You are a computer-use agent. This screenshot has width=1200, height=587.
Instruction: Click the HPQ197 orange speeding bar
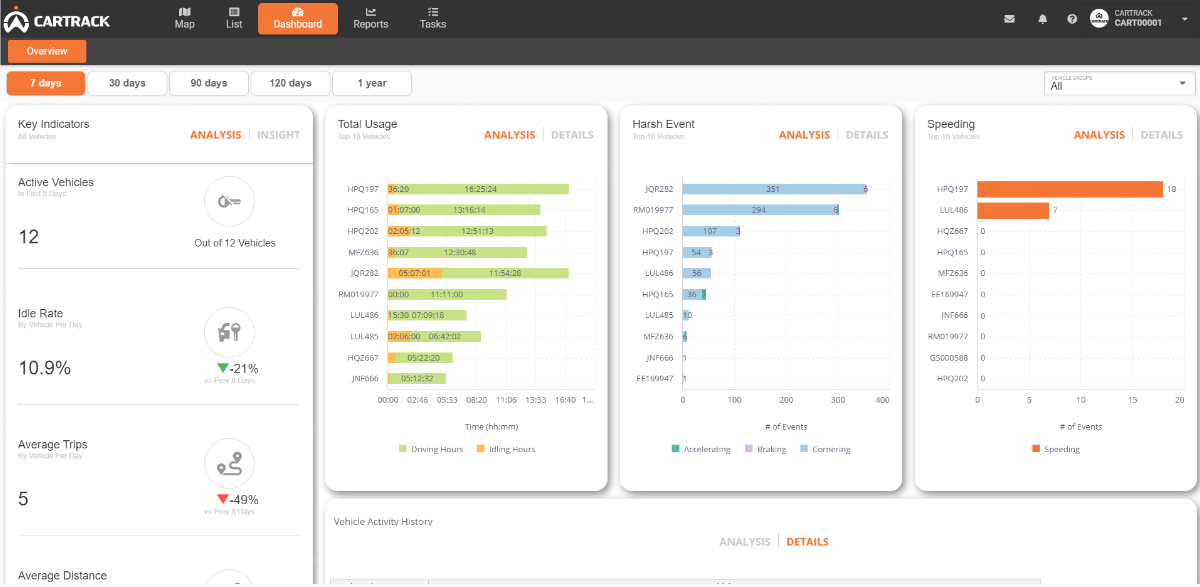tap(1069, 189)
